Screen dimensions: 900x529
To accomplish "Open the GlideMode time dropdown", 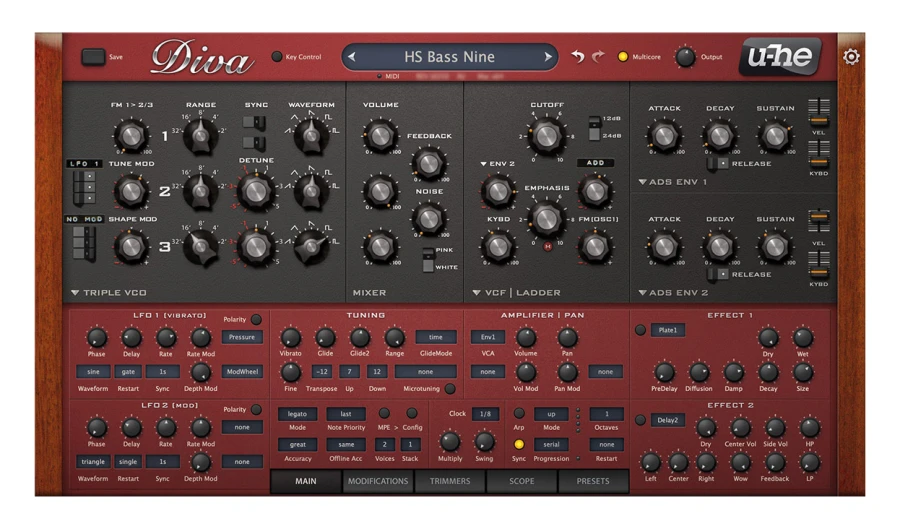I will (436, 337).
